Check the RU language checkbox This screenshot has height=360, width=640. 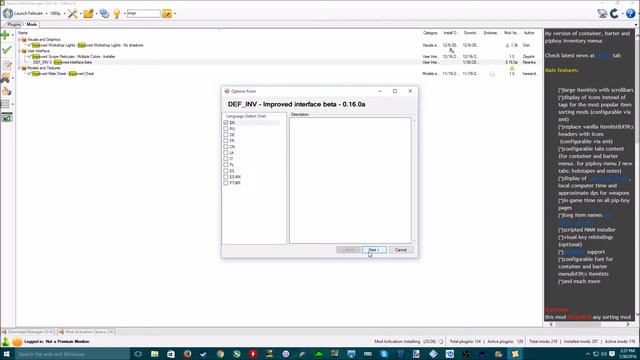pos(226,129)
